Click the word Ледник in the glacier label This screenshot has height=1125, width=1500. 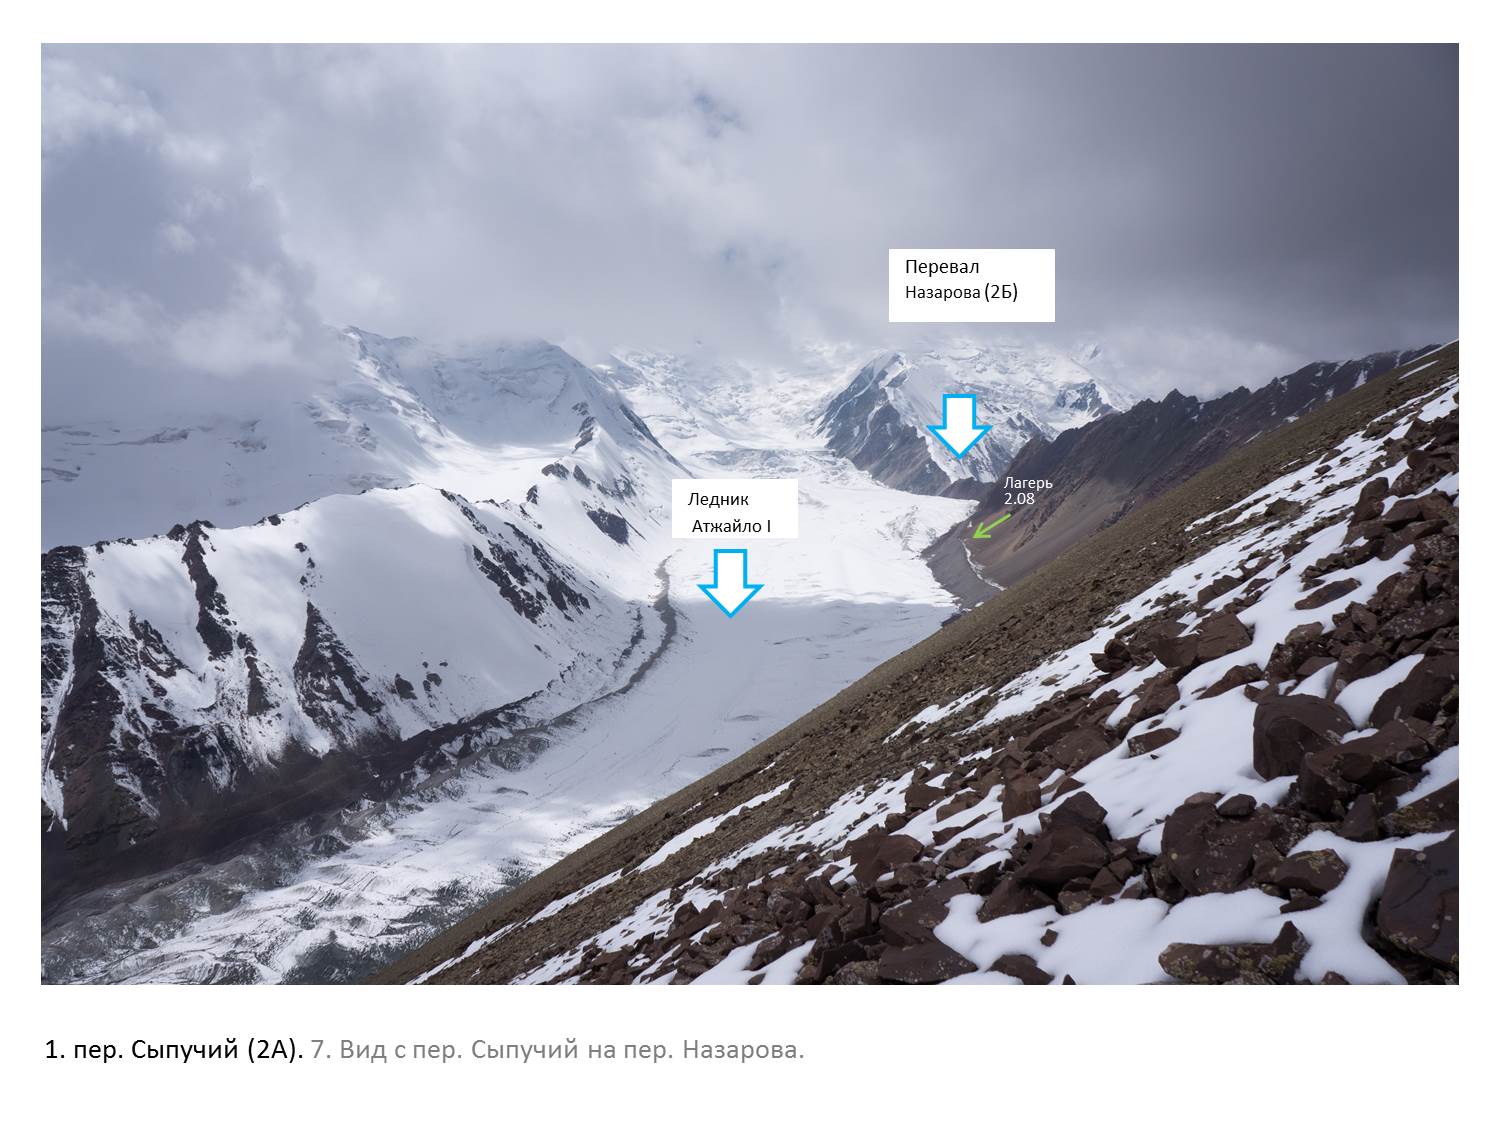[717, 499]
